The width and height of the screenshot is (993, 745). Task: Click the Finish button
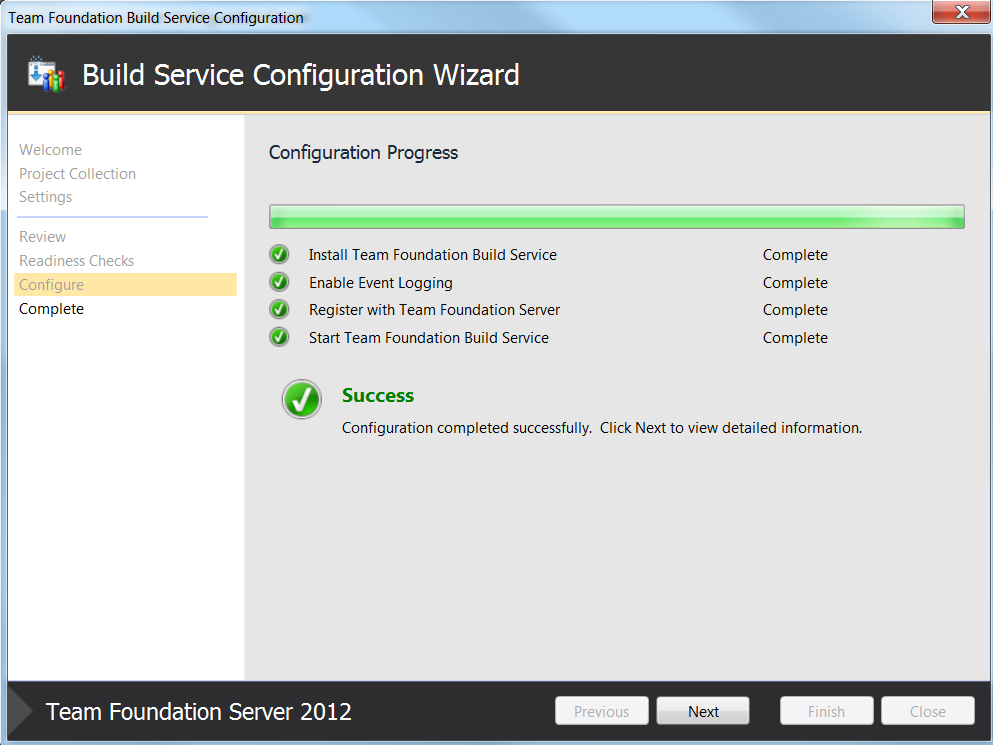pyautogui.click(x=826, y=711)
